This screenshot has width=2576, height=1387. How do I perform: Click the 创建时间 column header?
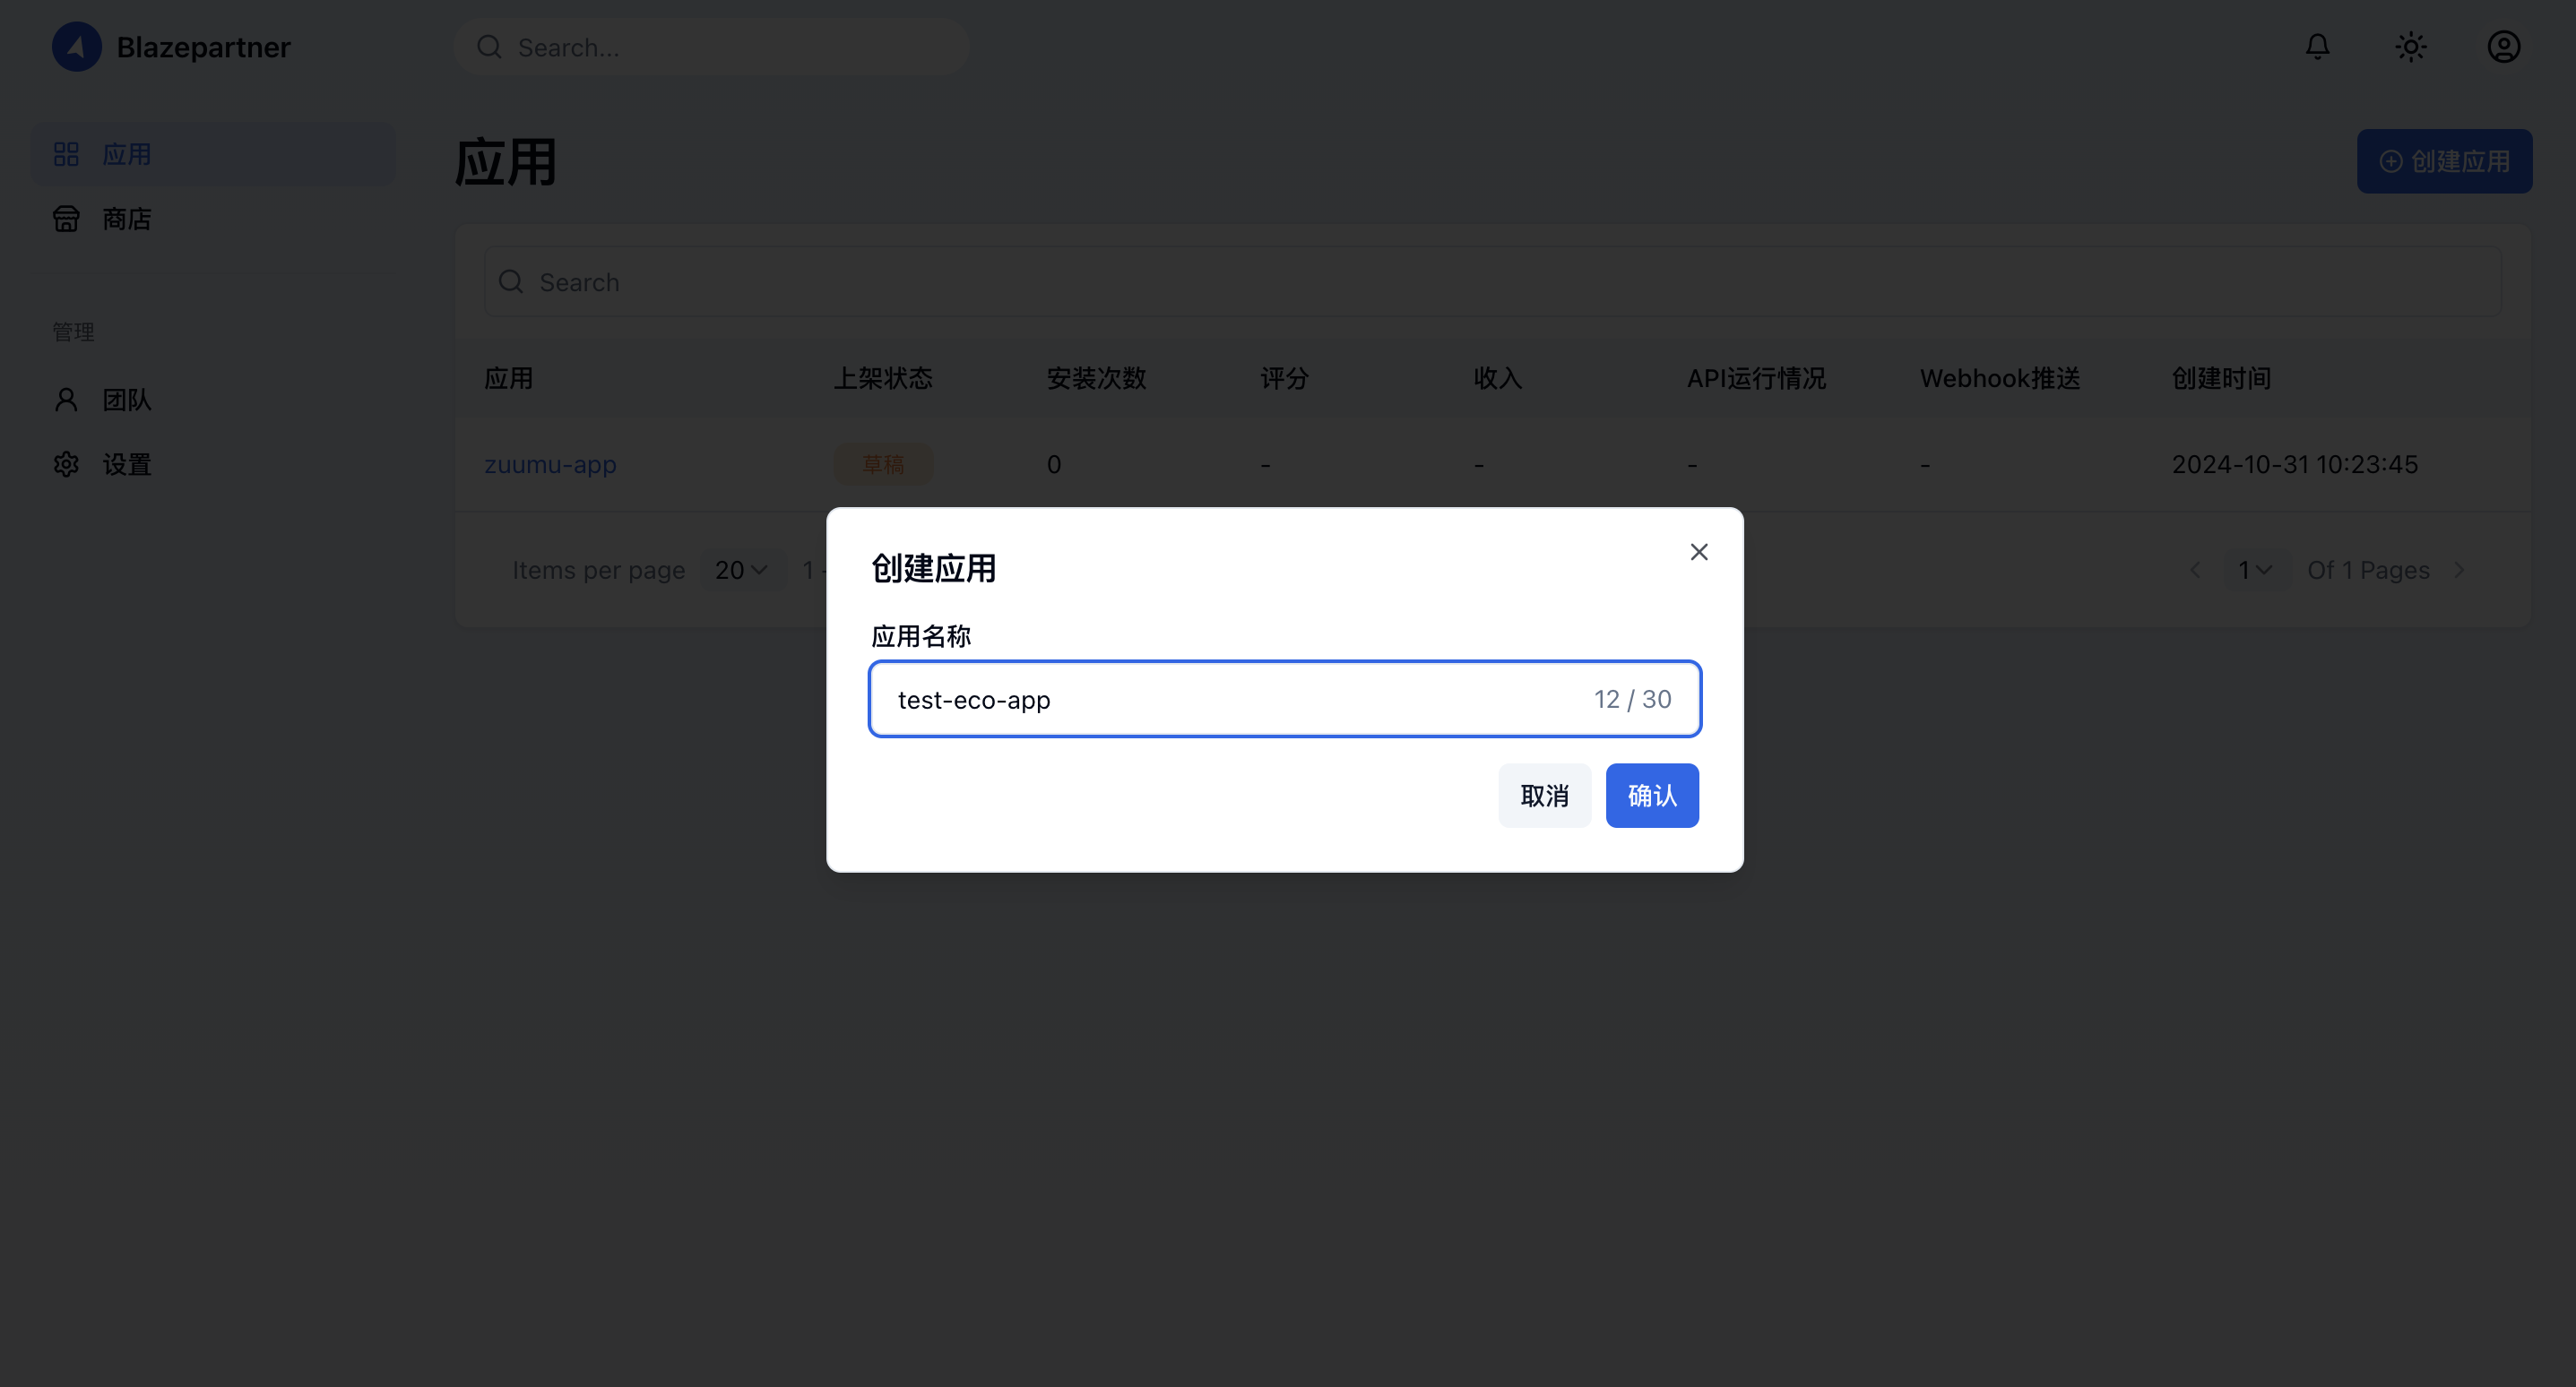[x=2221, y=378]
